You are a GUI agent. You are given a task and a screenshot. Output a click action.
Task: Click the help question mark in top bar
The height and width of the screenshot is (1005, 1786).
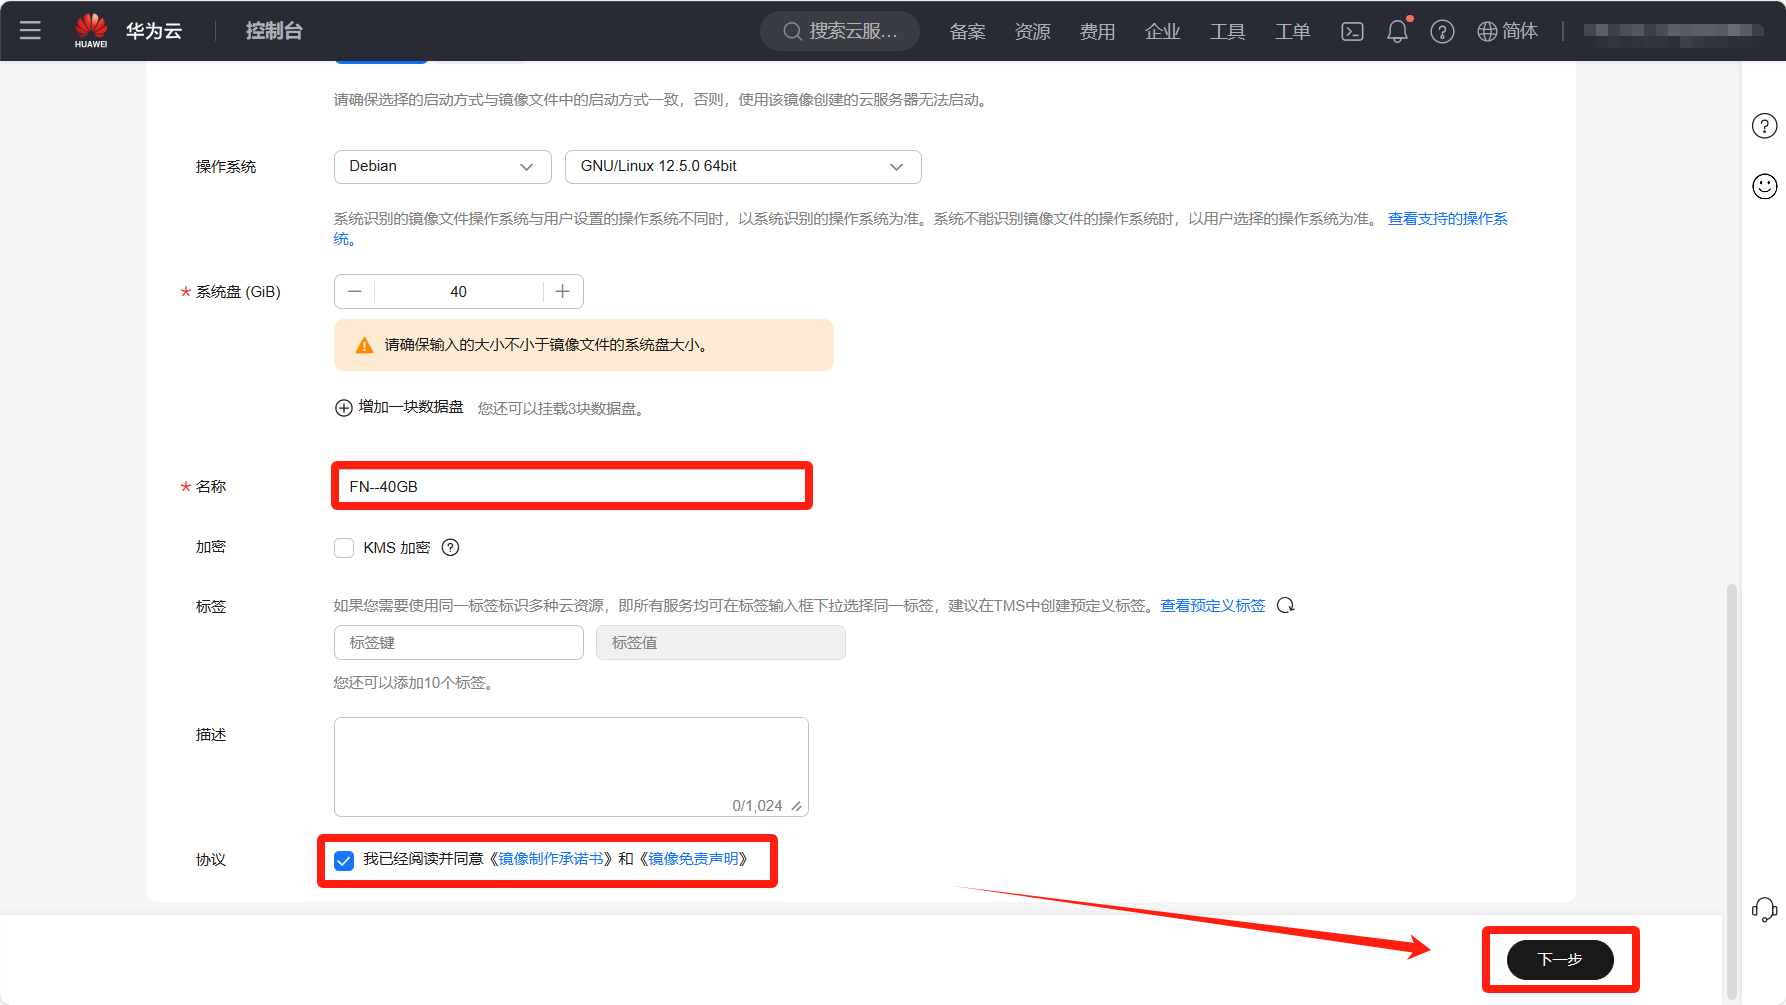(1442, 31)
